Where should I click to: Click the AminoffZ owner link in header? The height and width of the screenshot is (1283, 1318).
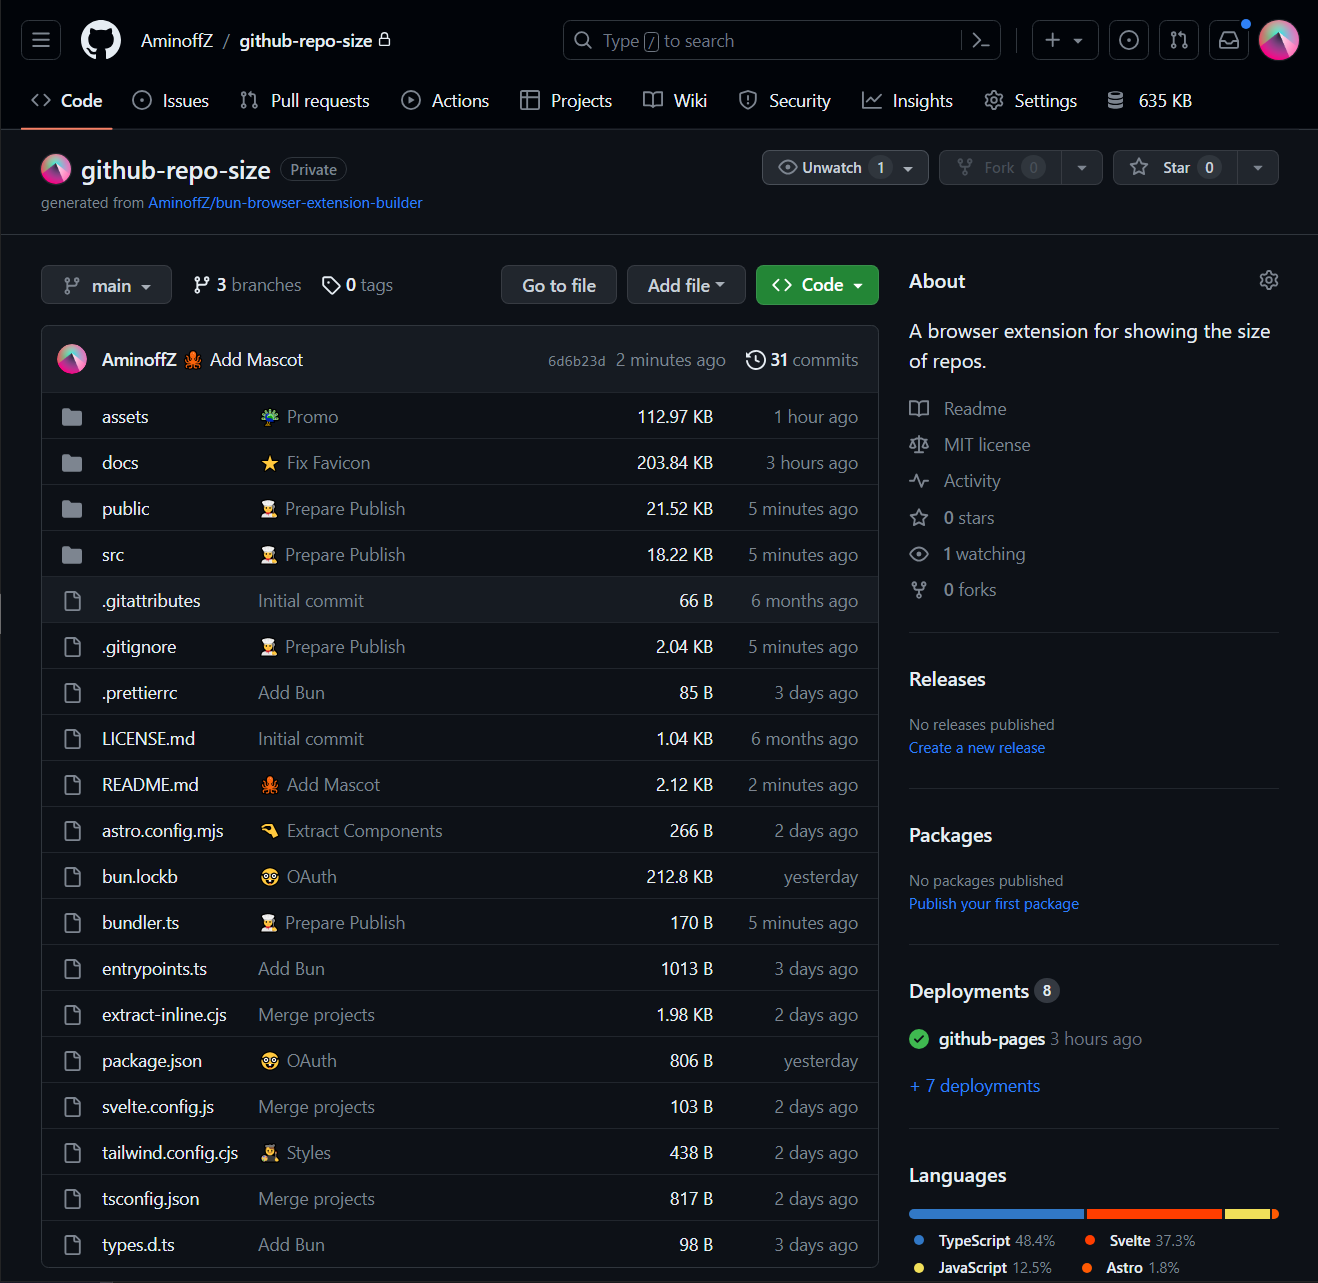pyautogui.click(x=177, y=40)
